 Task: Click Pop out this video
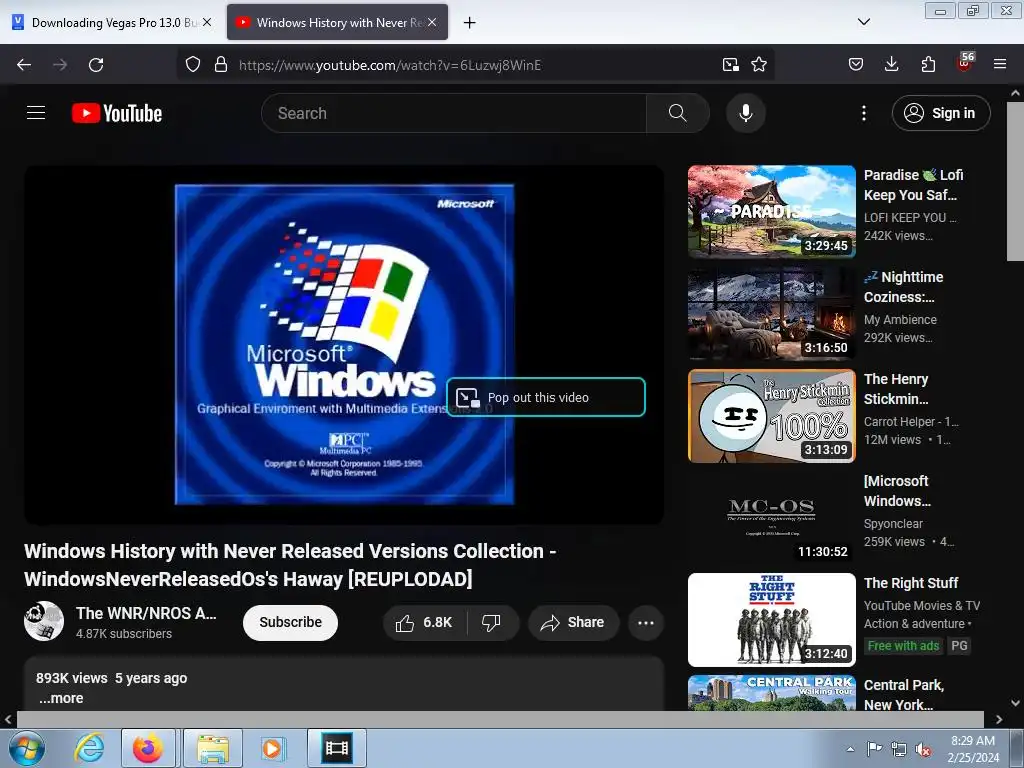(546, 397)
